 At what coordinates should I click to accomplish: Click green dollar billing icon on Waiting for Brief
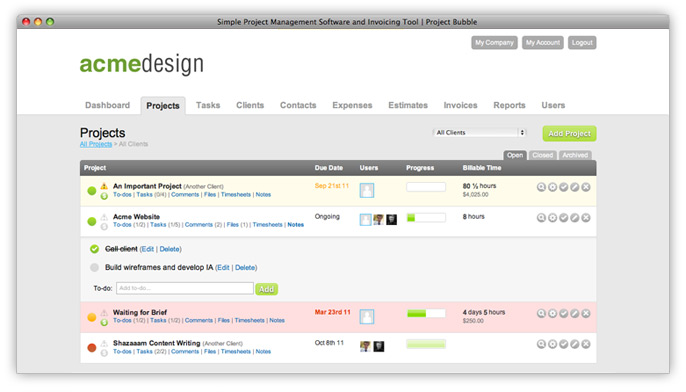[104, 323]
